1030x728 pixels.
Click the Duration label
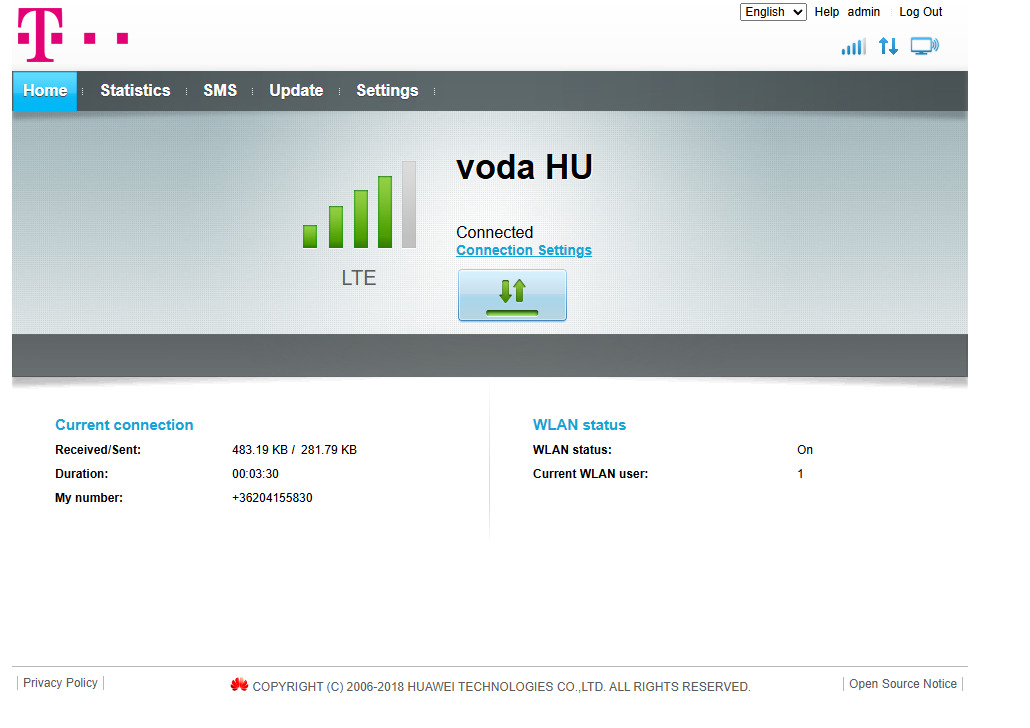tap(81, 474)
